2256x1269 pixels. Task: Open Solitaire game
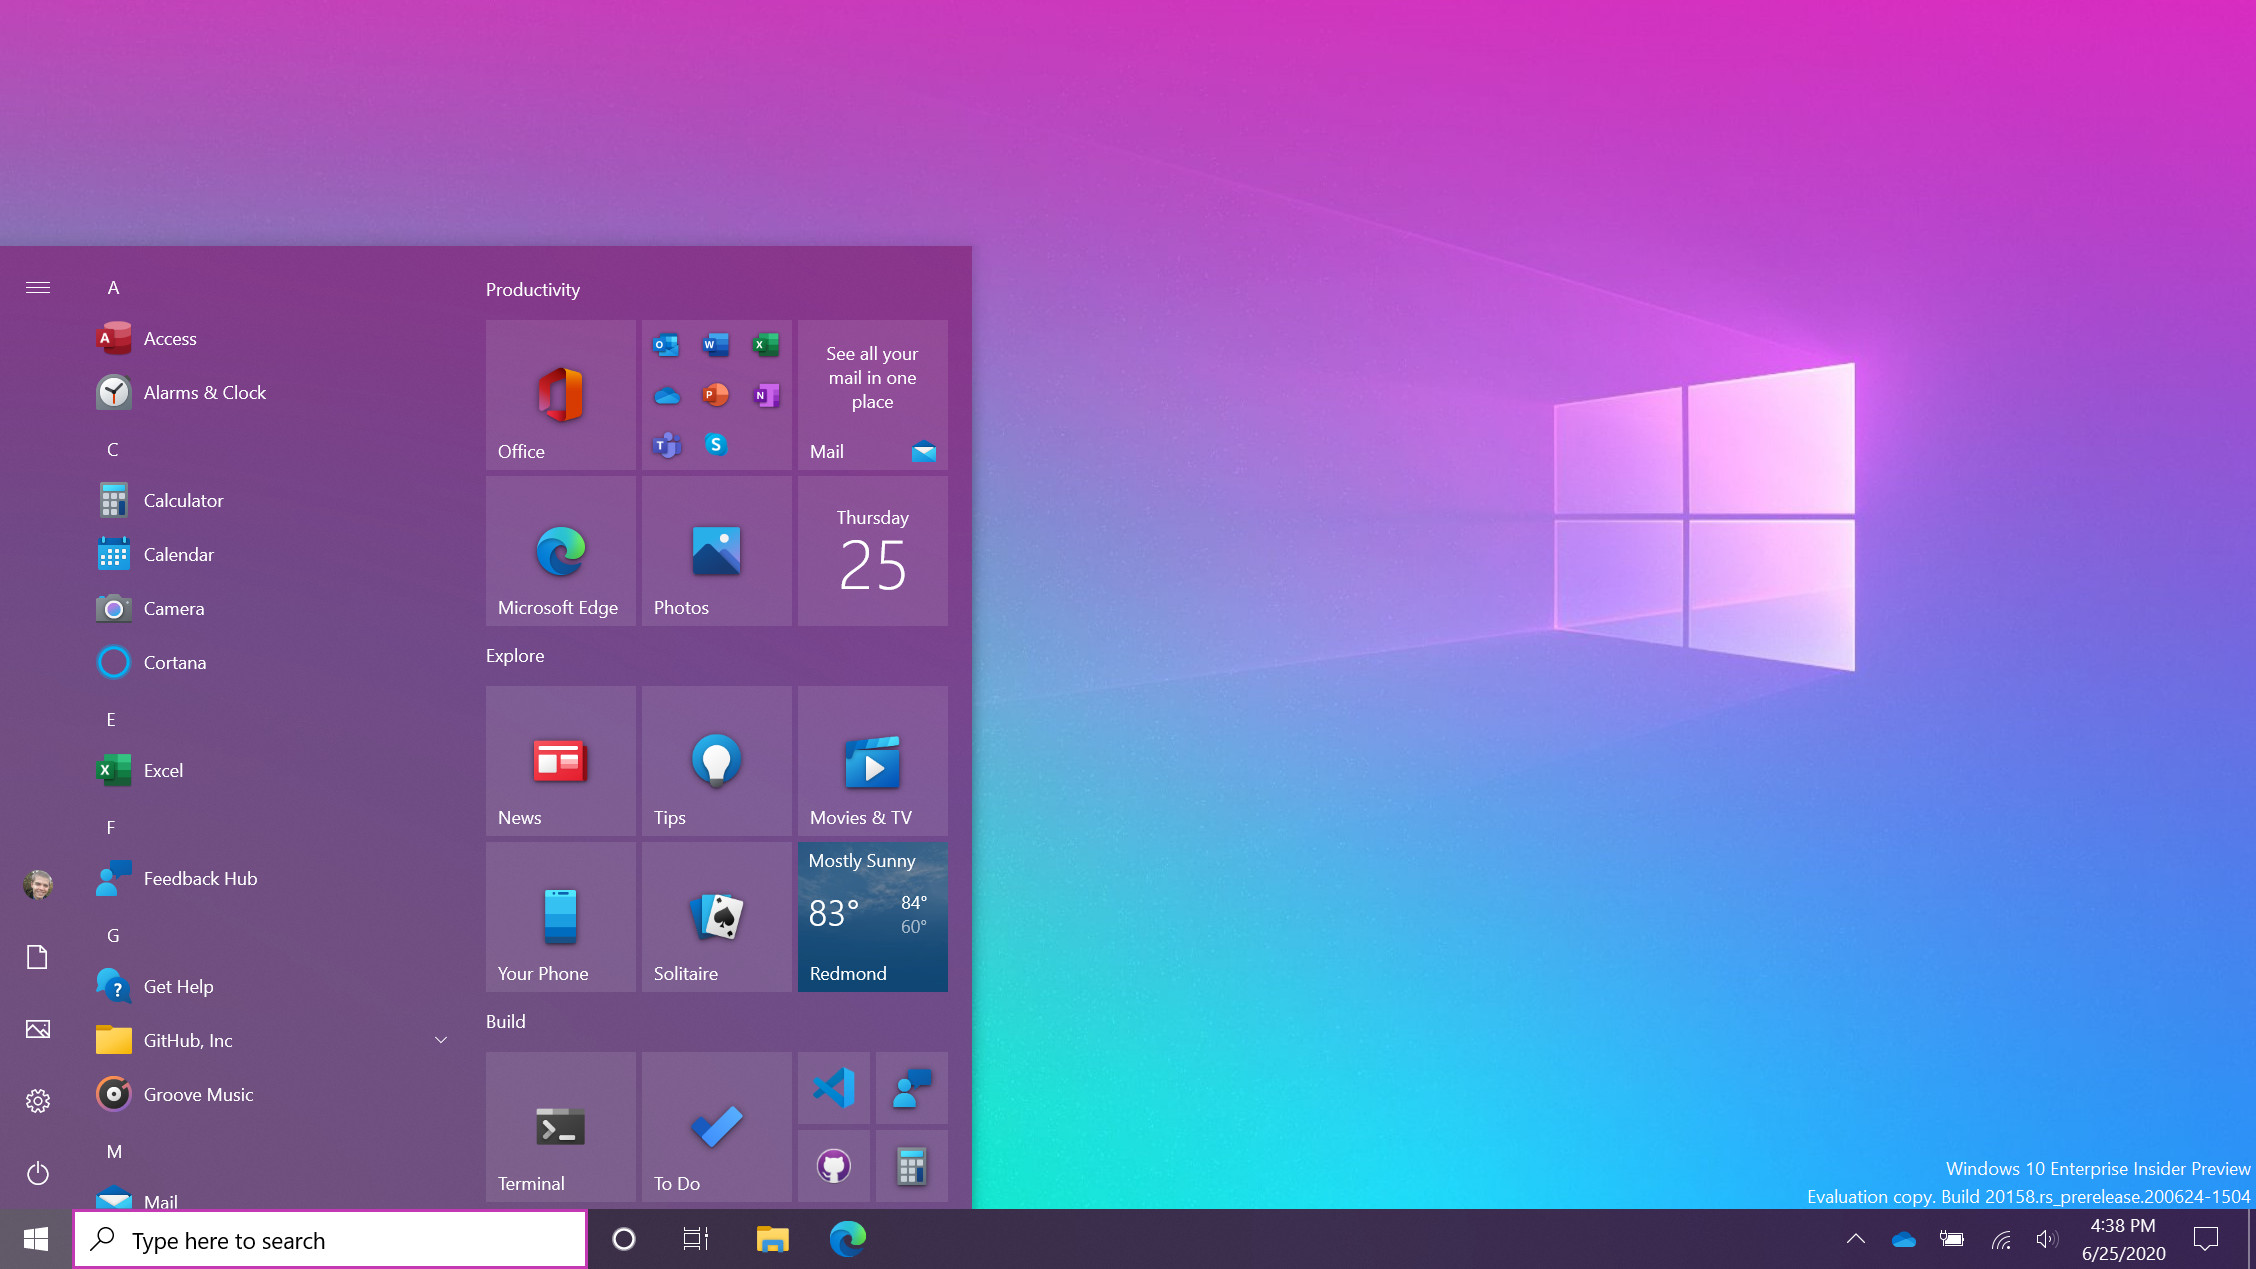[716, 916]
